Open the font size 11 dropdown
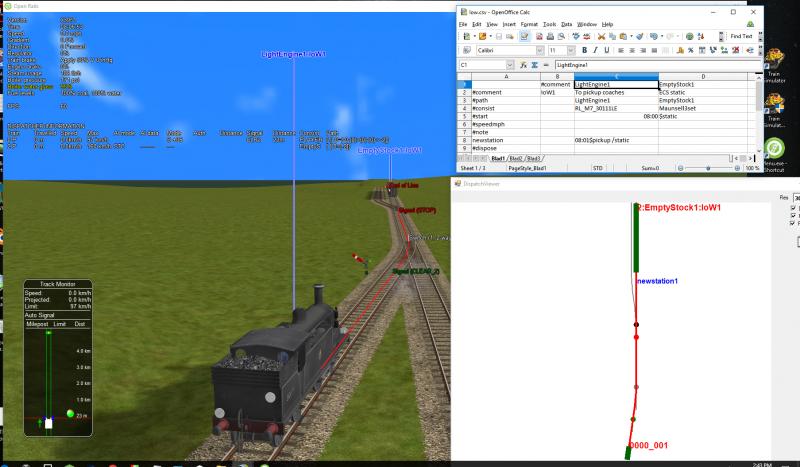Viewport: 800px width, 467px height. pos(571,50)
